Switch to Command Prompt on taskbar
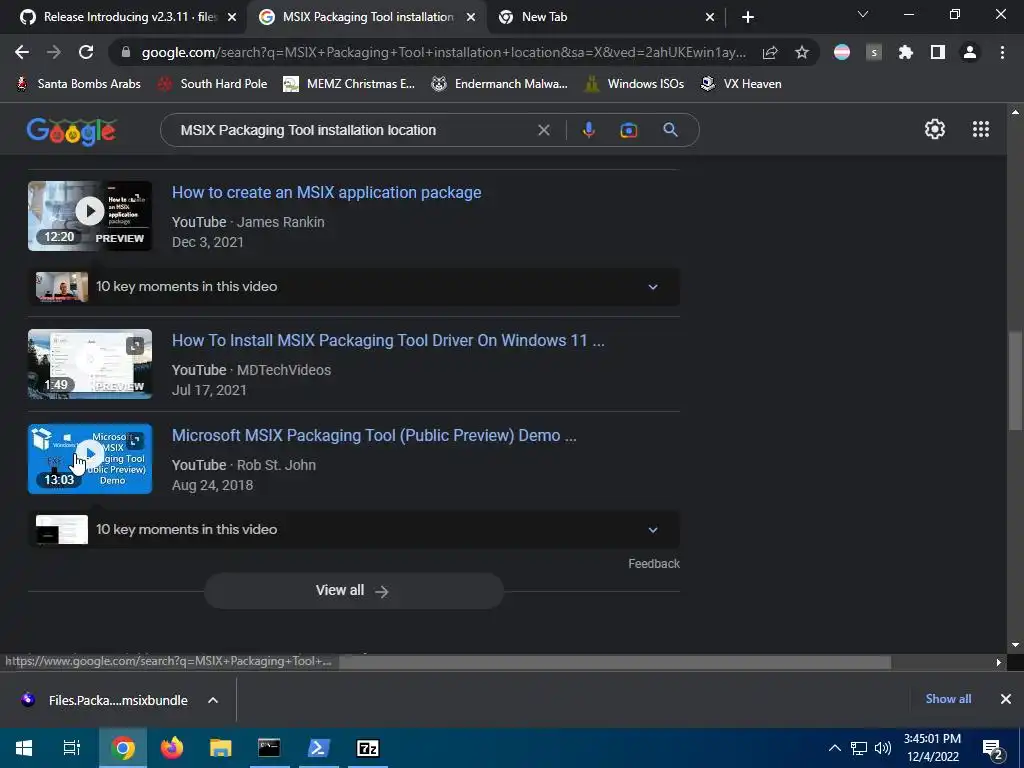 pos(269,748)
